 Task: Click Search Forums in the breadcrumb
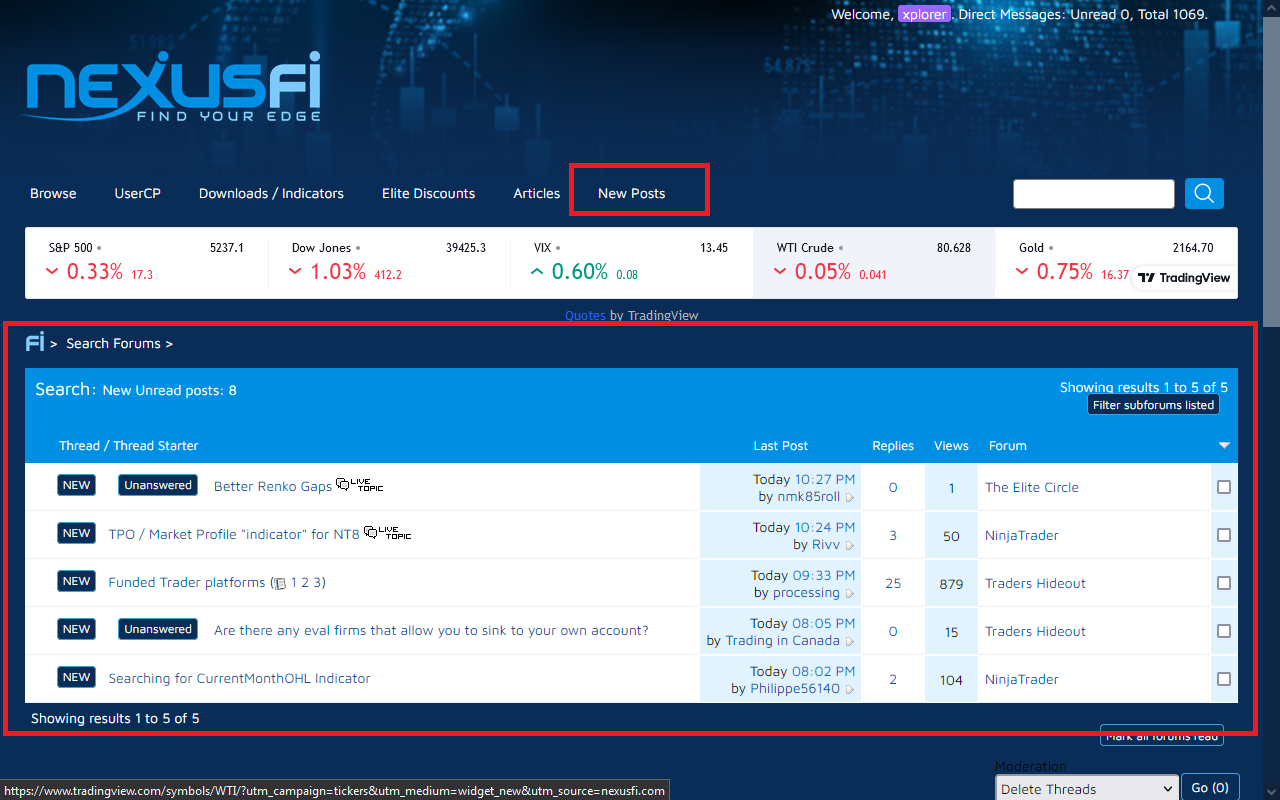113,343
